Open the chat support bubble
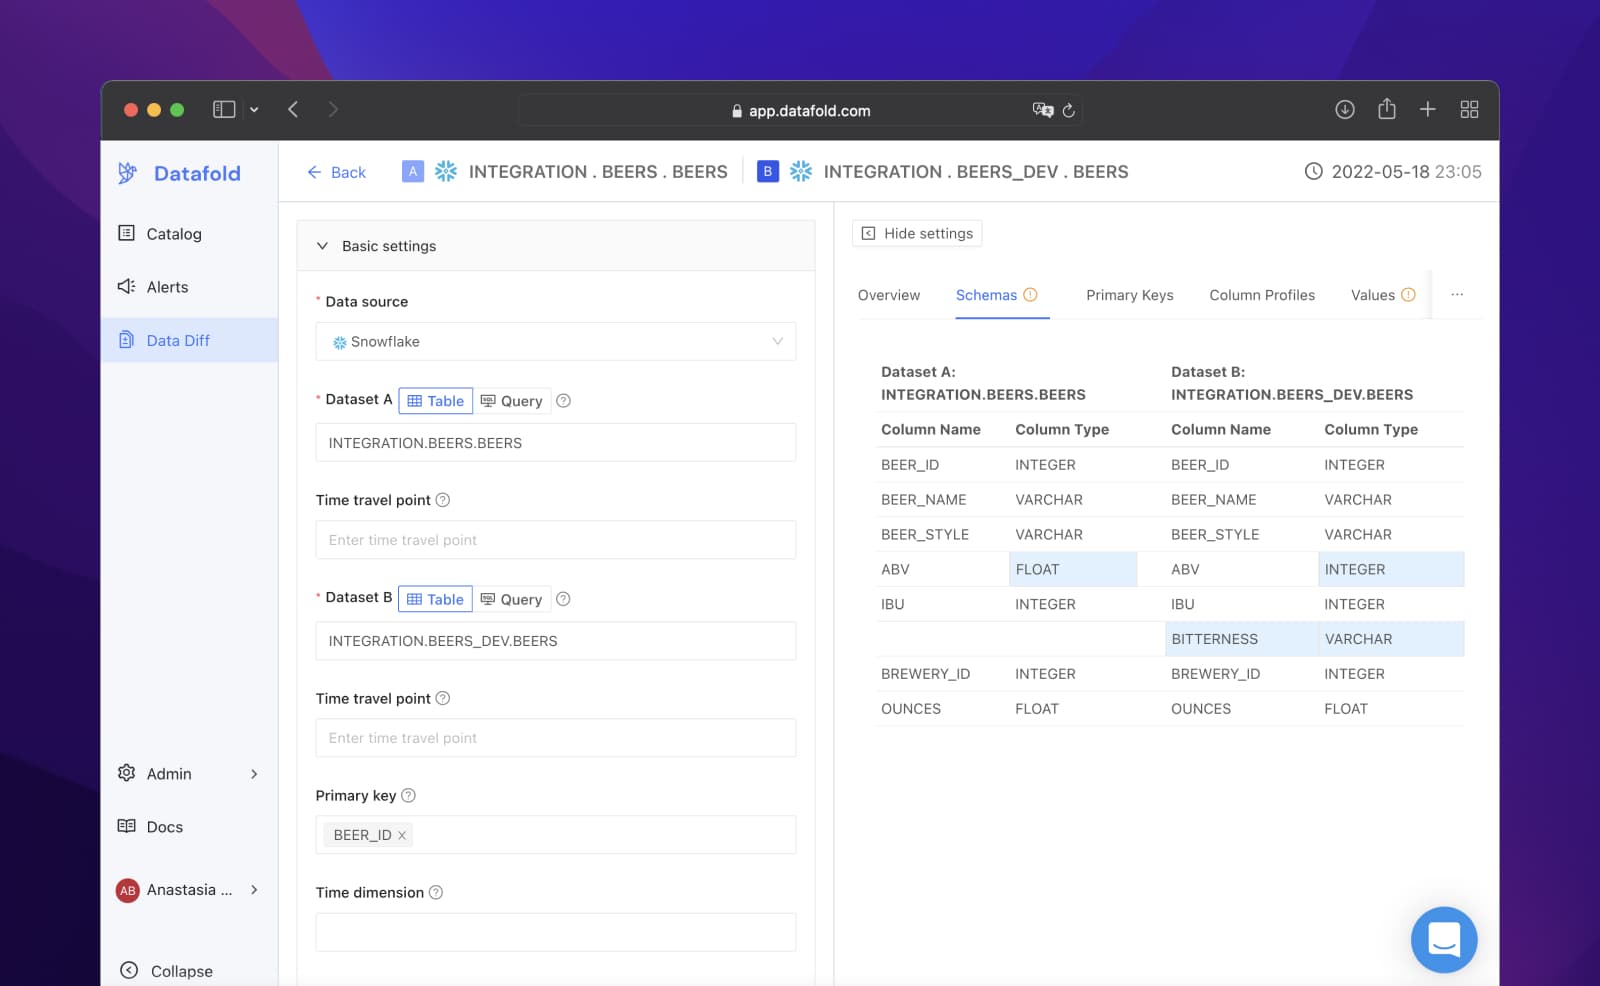Screen dimensions: 1600x986 pyautogui.click(x=1444, y=940)
